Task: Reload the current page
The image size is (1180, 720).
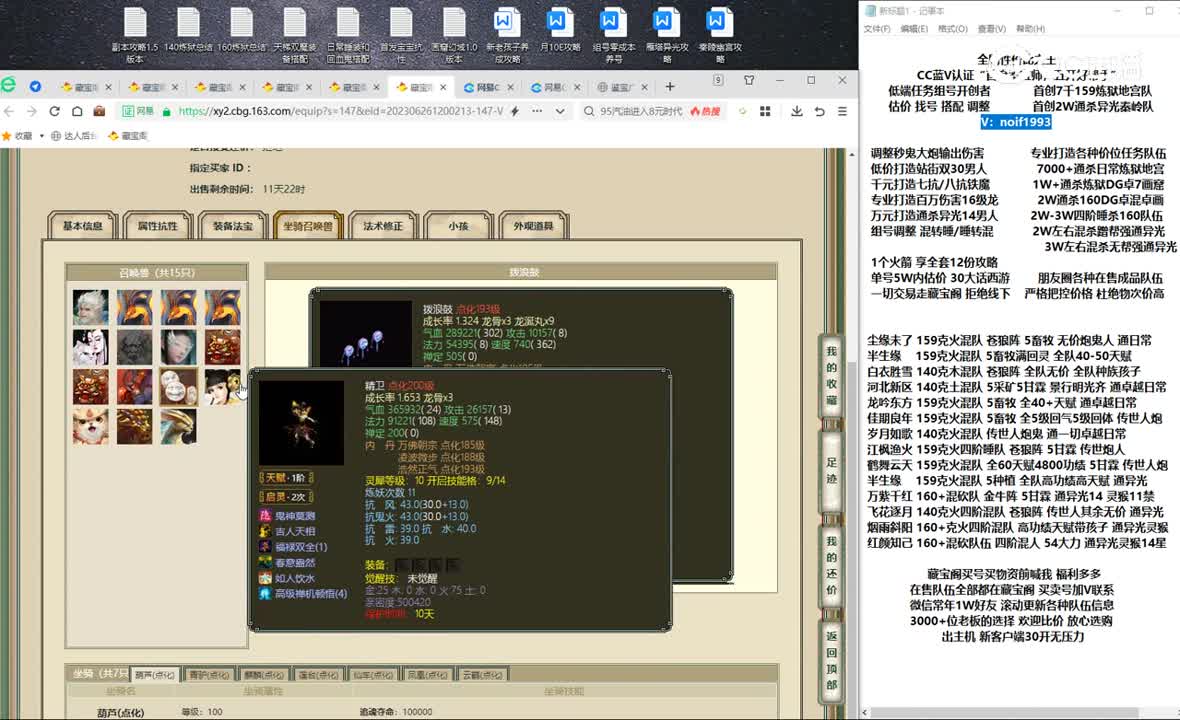Action: pos(54,111)
